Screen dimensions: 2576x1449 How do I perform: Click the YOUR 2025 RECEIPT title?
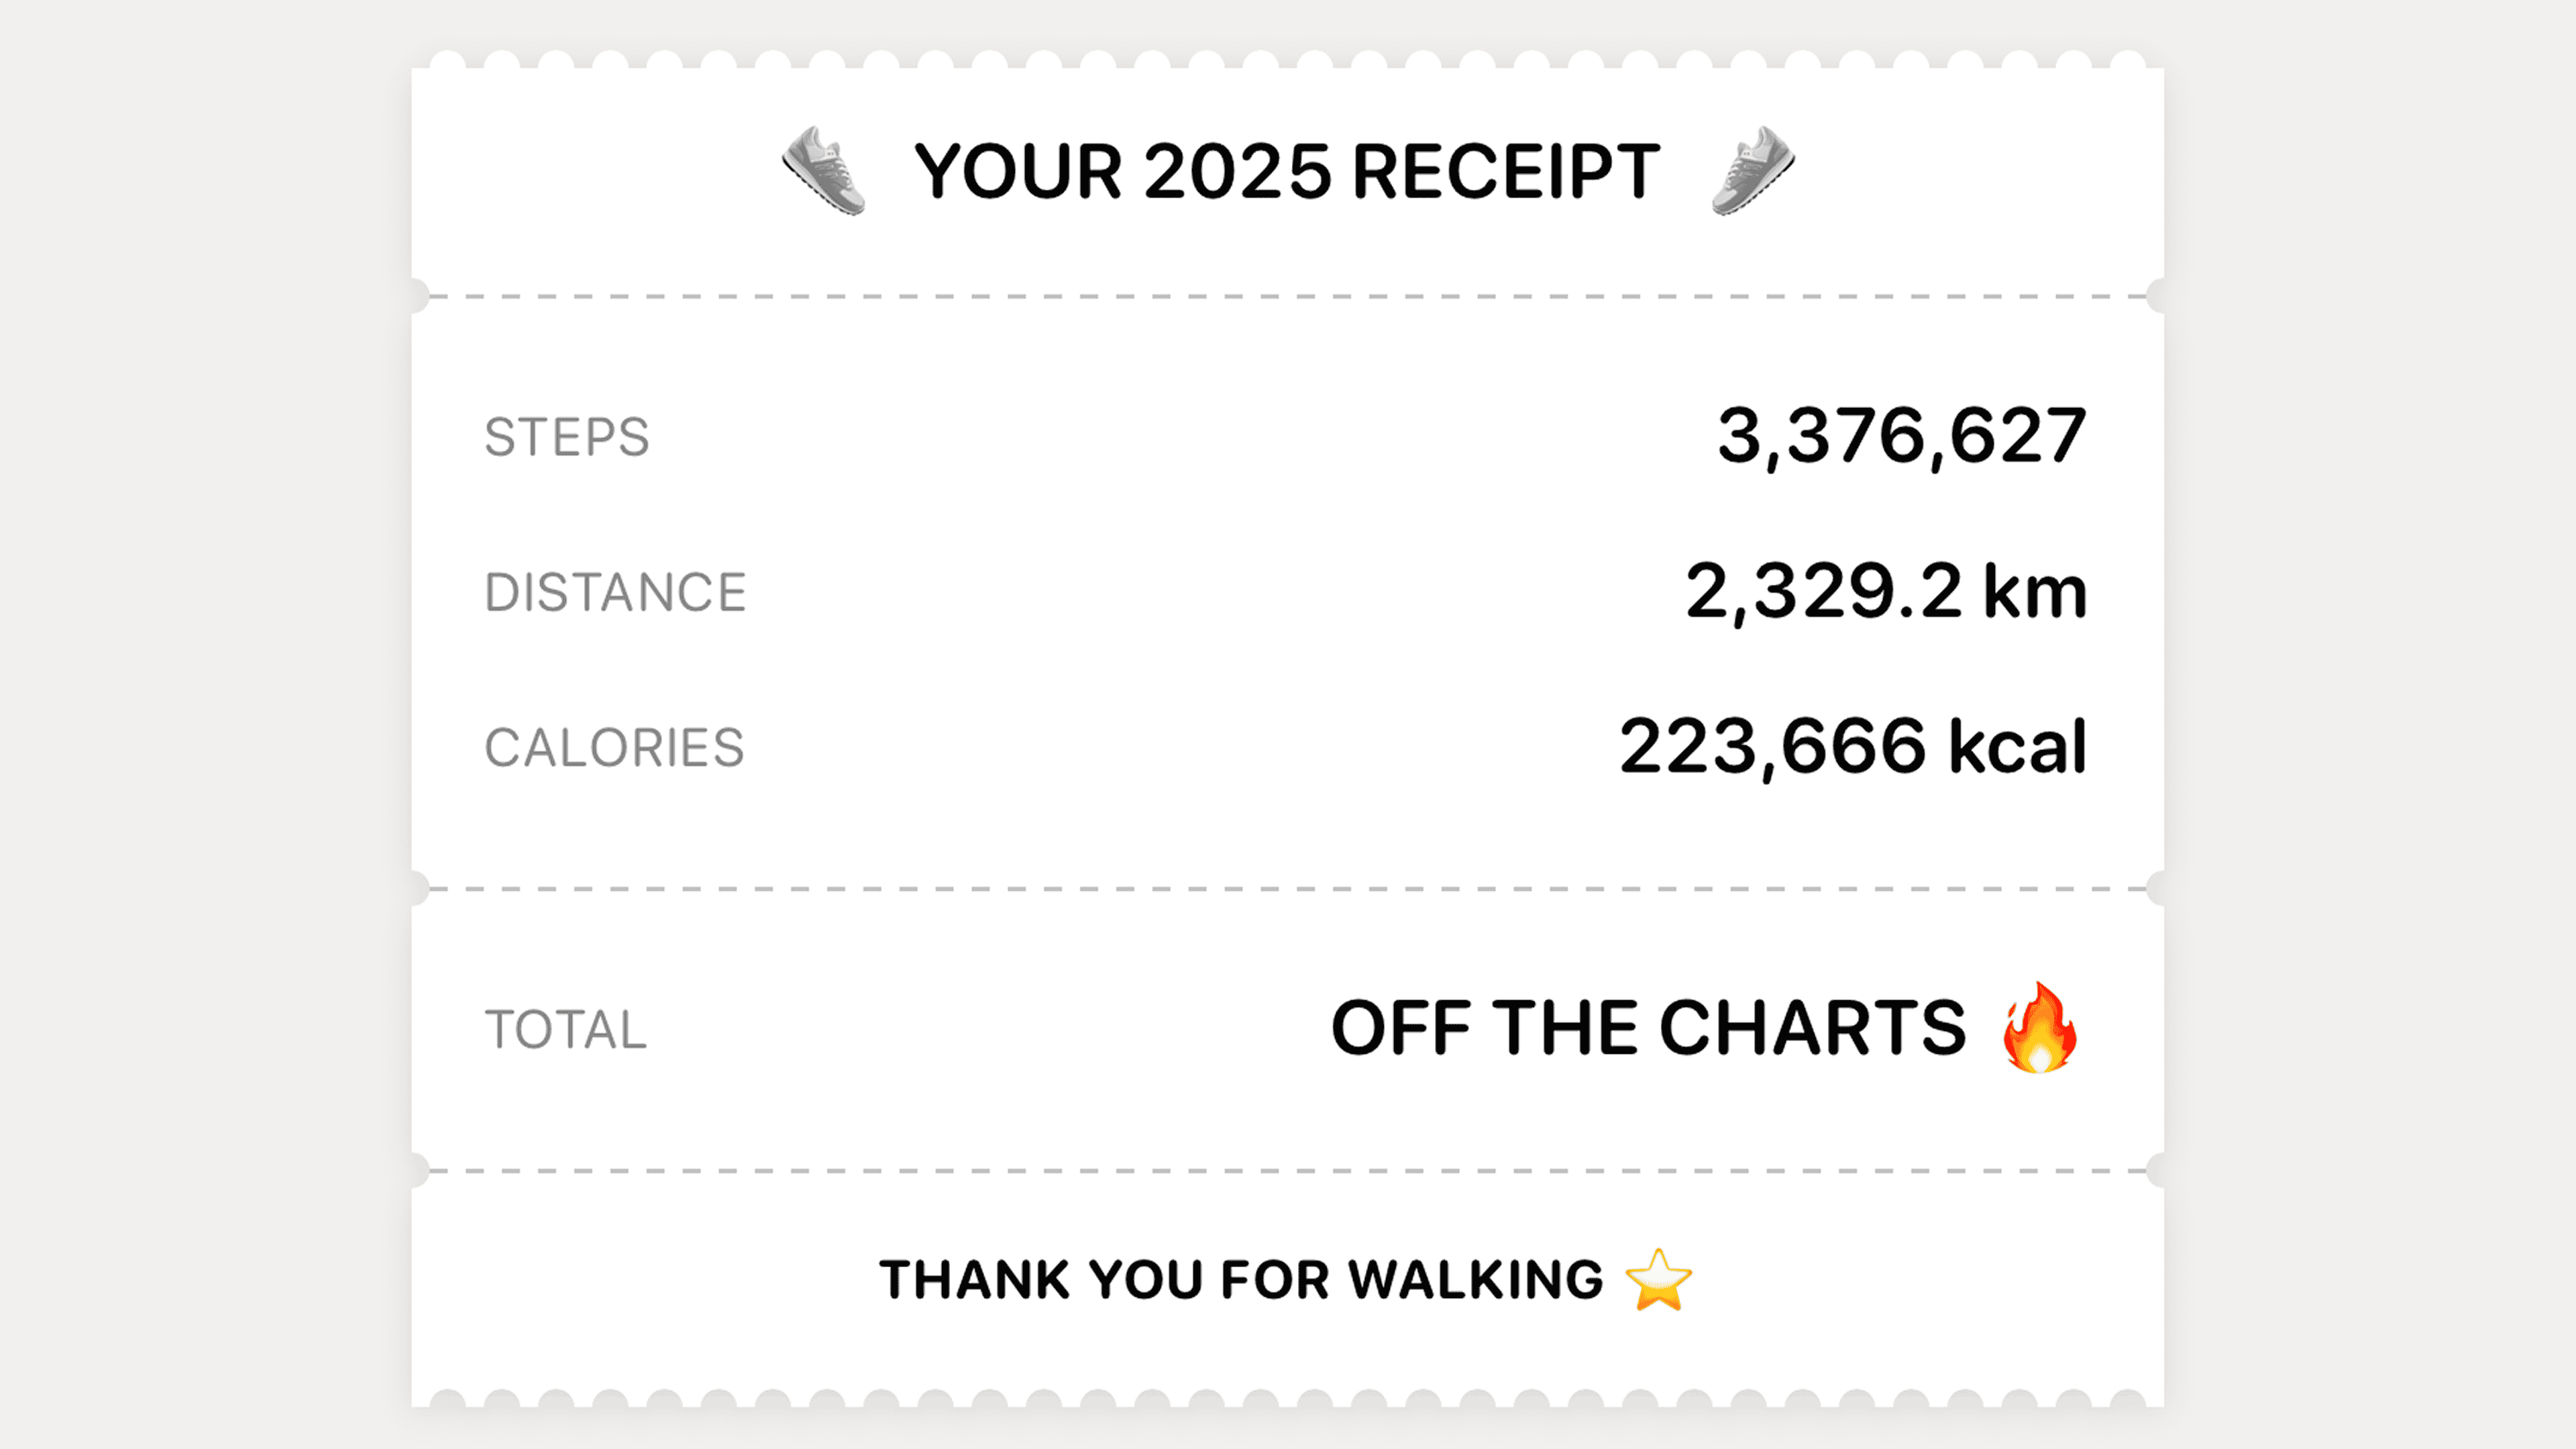(1287, 172)
